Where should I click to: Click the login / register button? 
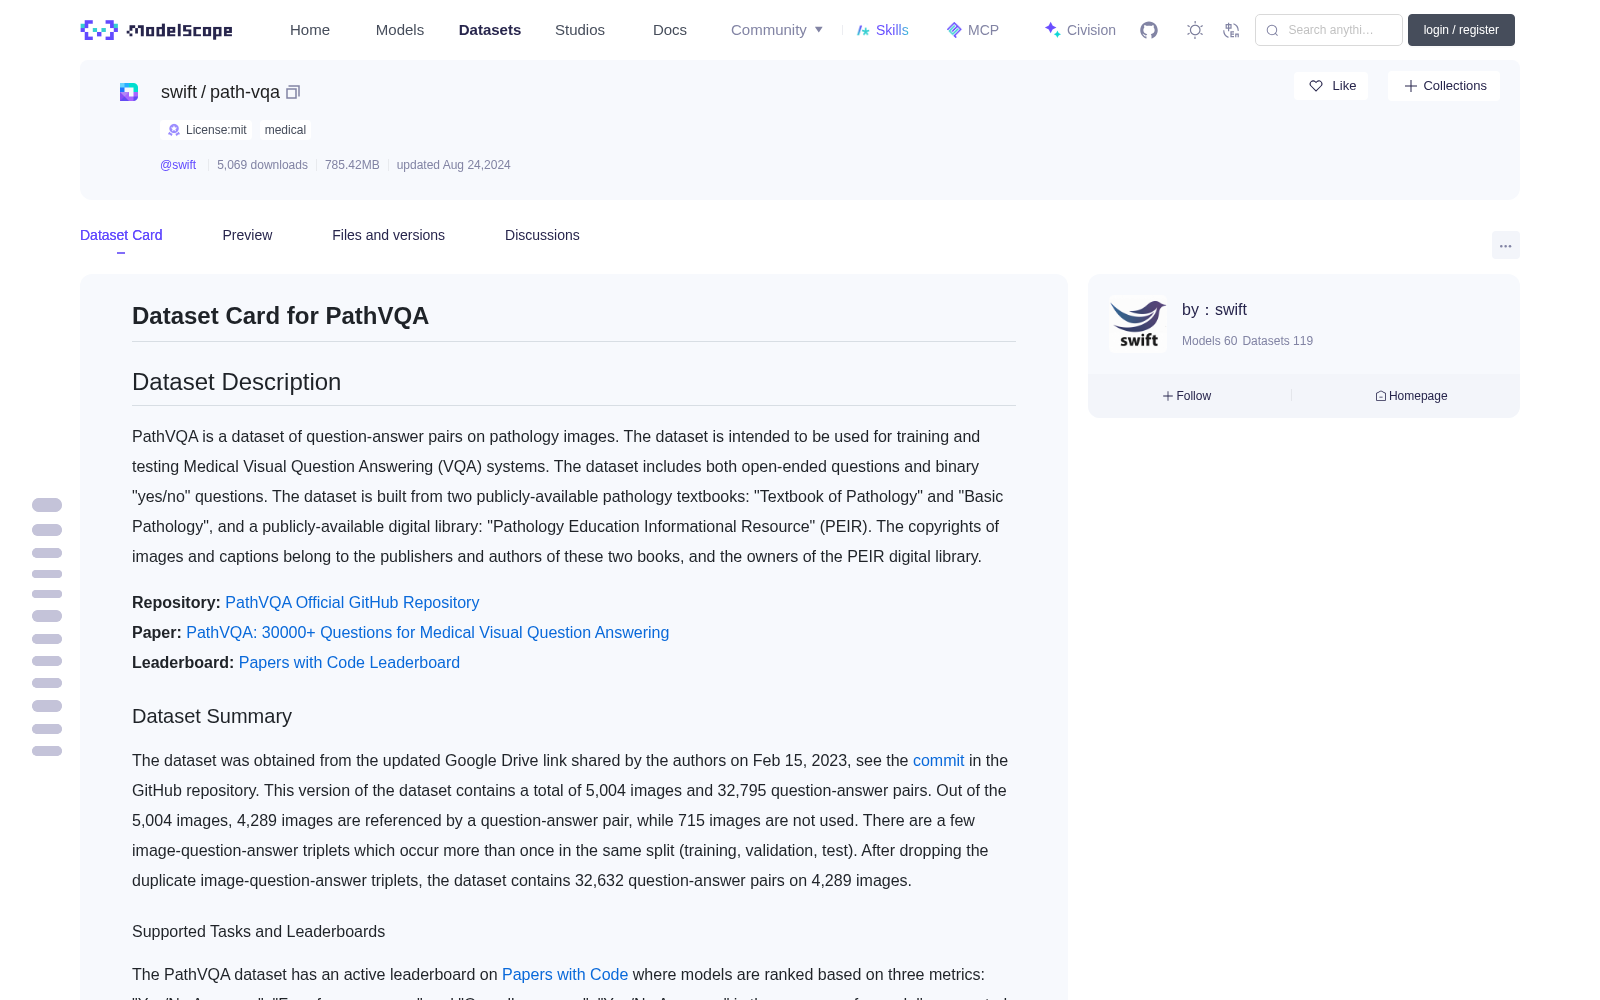[x=1461, y=30]
